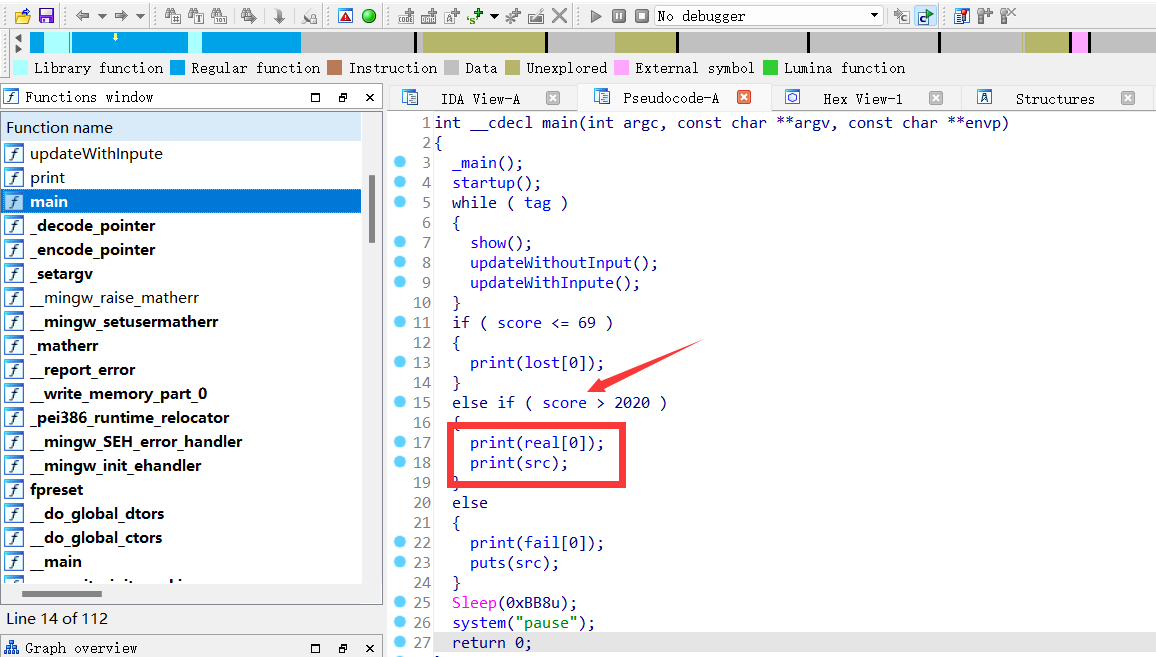Viewport: 1156px width, 657px height.
Task: Toggle breakpoint dot on line 3
Action: [400, 162]
